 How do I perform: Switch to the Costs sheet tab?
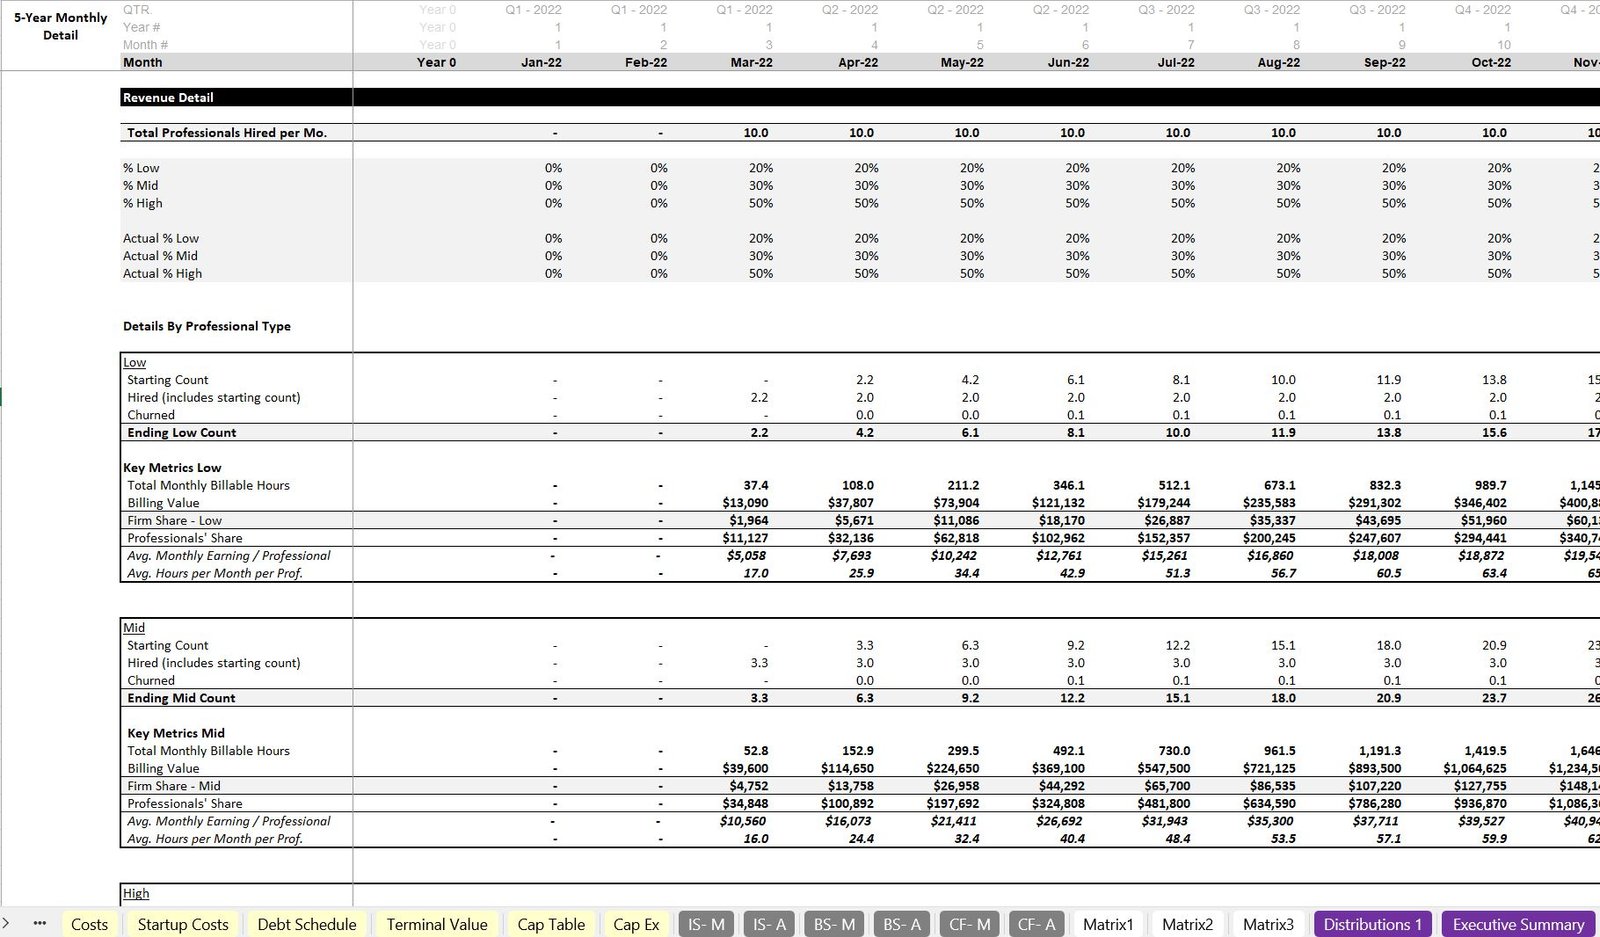89,925
